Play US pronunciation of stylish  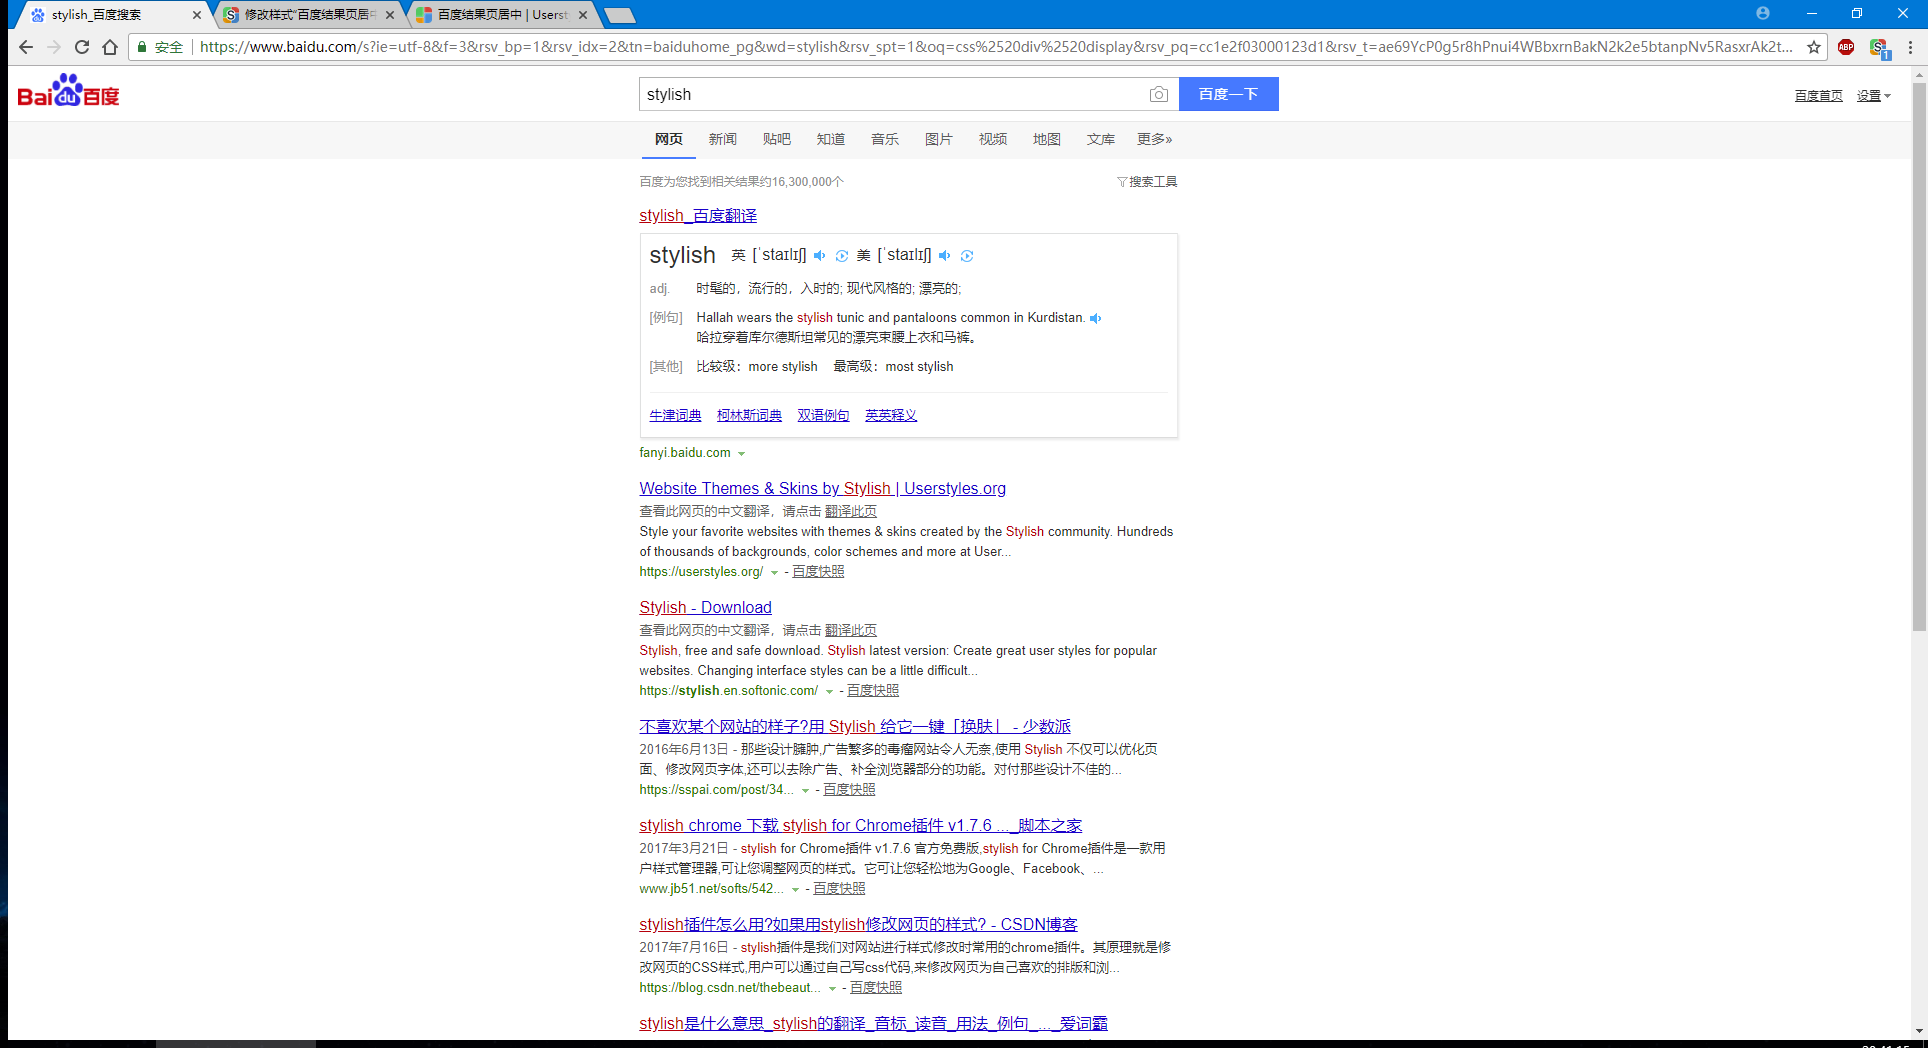(x=945, y=255)
